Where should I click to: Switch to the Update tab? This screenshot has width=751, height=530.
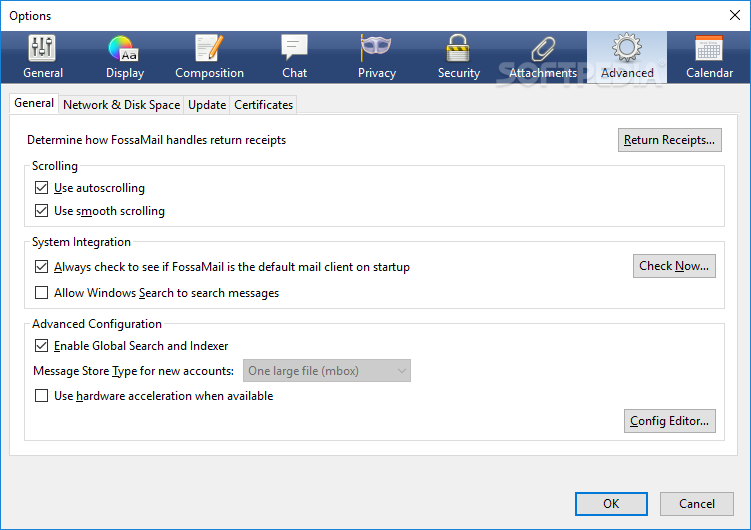[207, 105]
